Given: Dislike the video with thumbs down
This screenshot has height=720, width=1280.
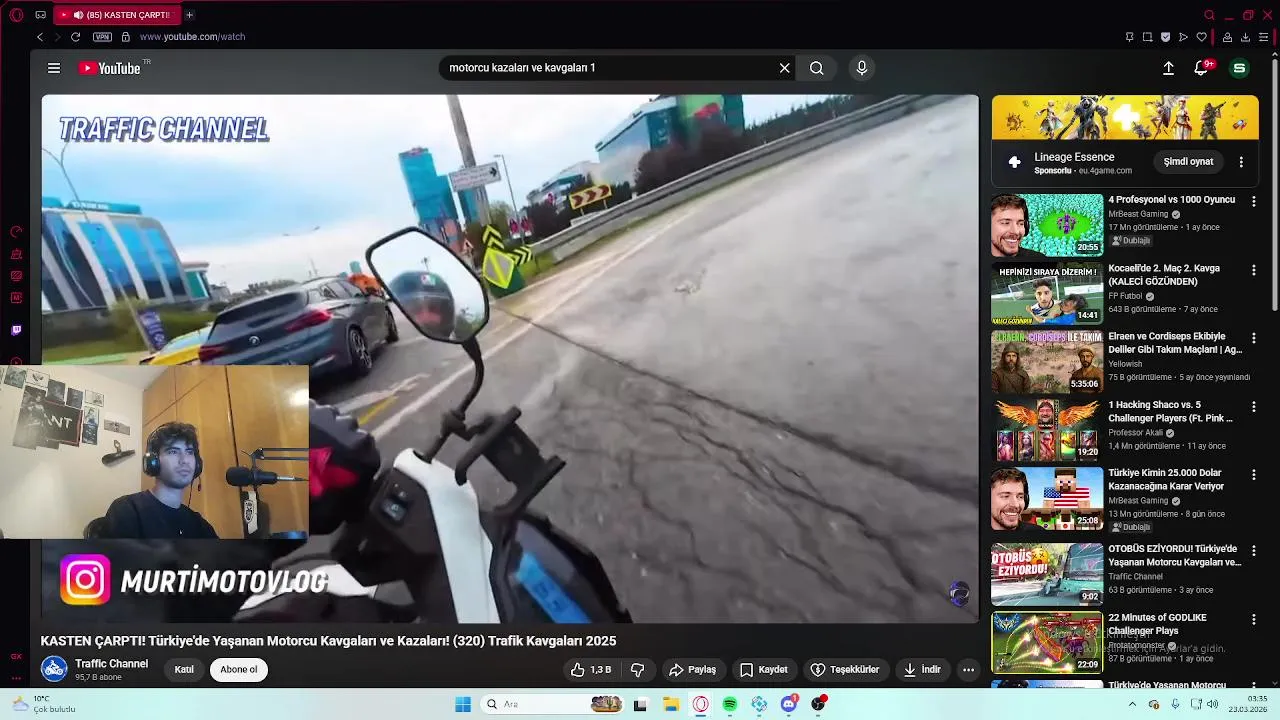Looking at the screenshot, I should click(x=638, y=670).
